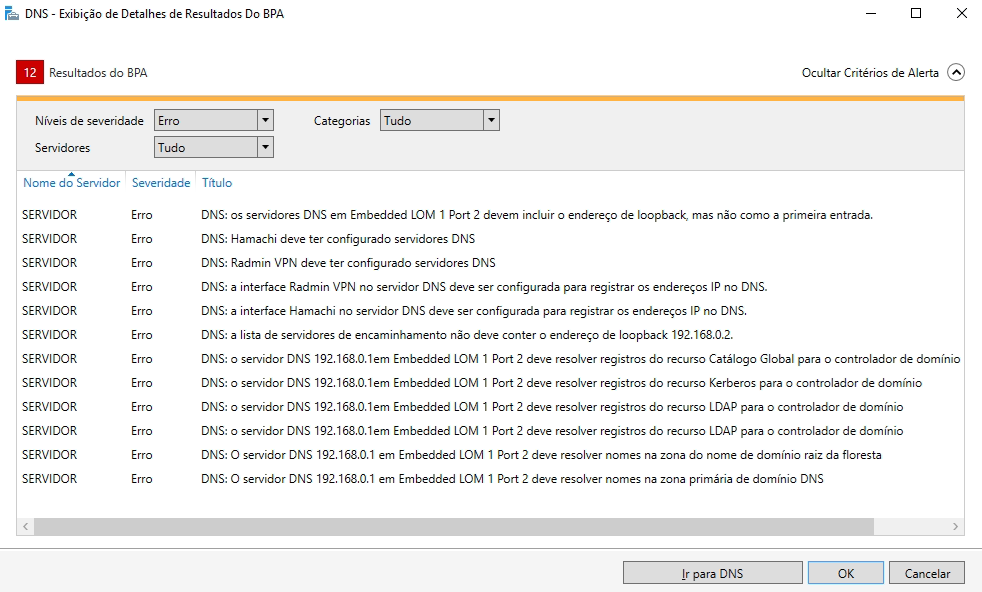Select row Hamachi deve ter configurado servidores DNS
The image size is (982, 592).
coord(491,239)
